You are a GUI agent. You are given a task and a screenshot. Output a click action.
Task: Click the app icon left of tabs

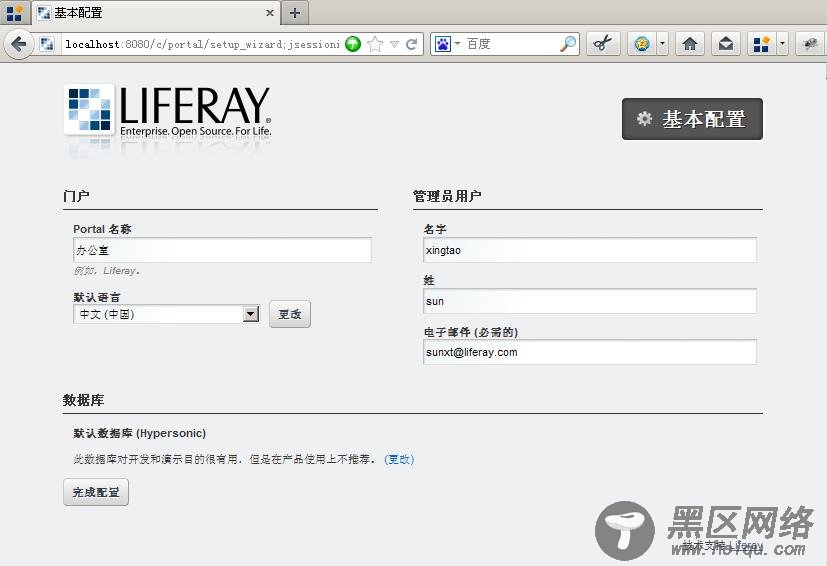coord(14,12)
